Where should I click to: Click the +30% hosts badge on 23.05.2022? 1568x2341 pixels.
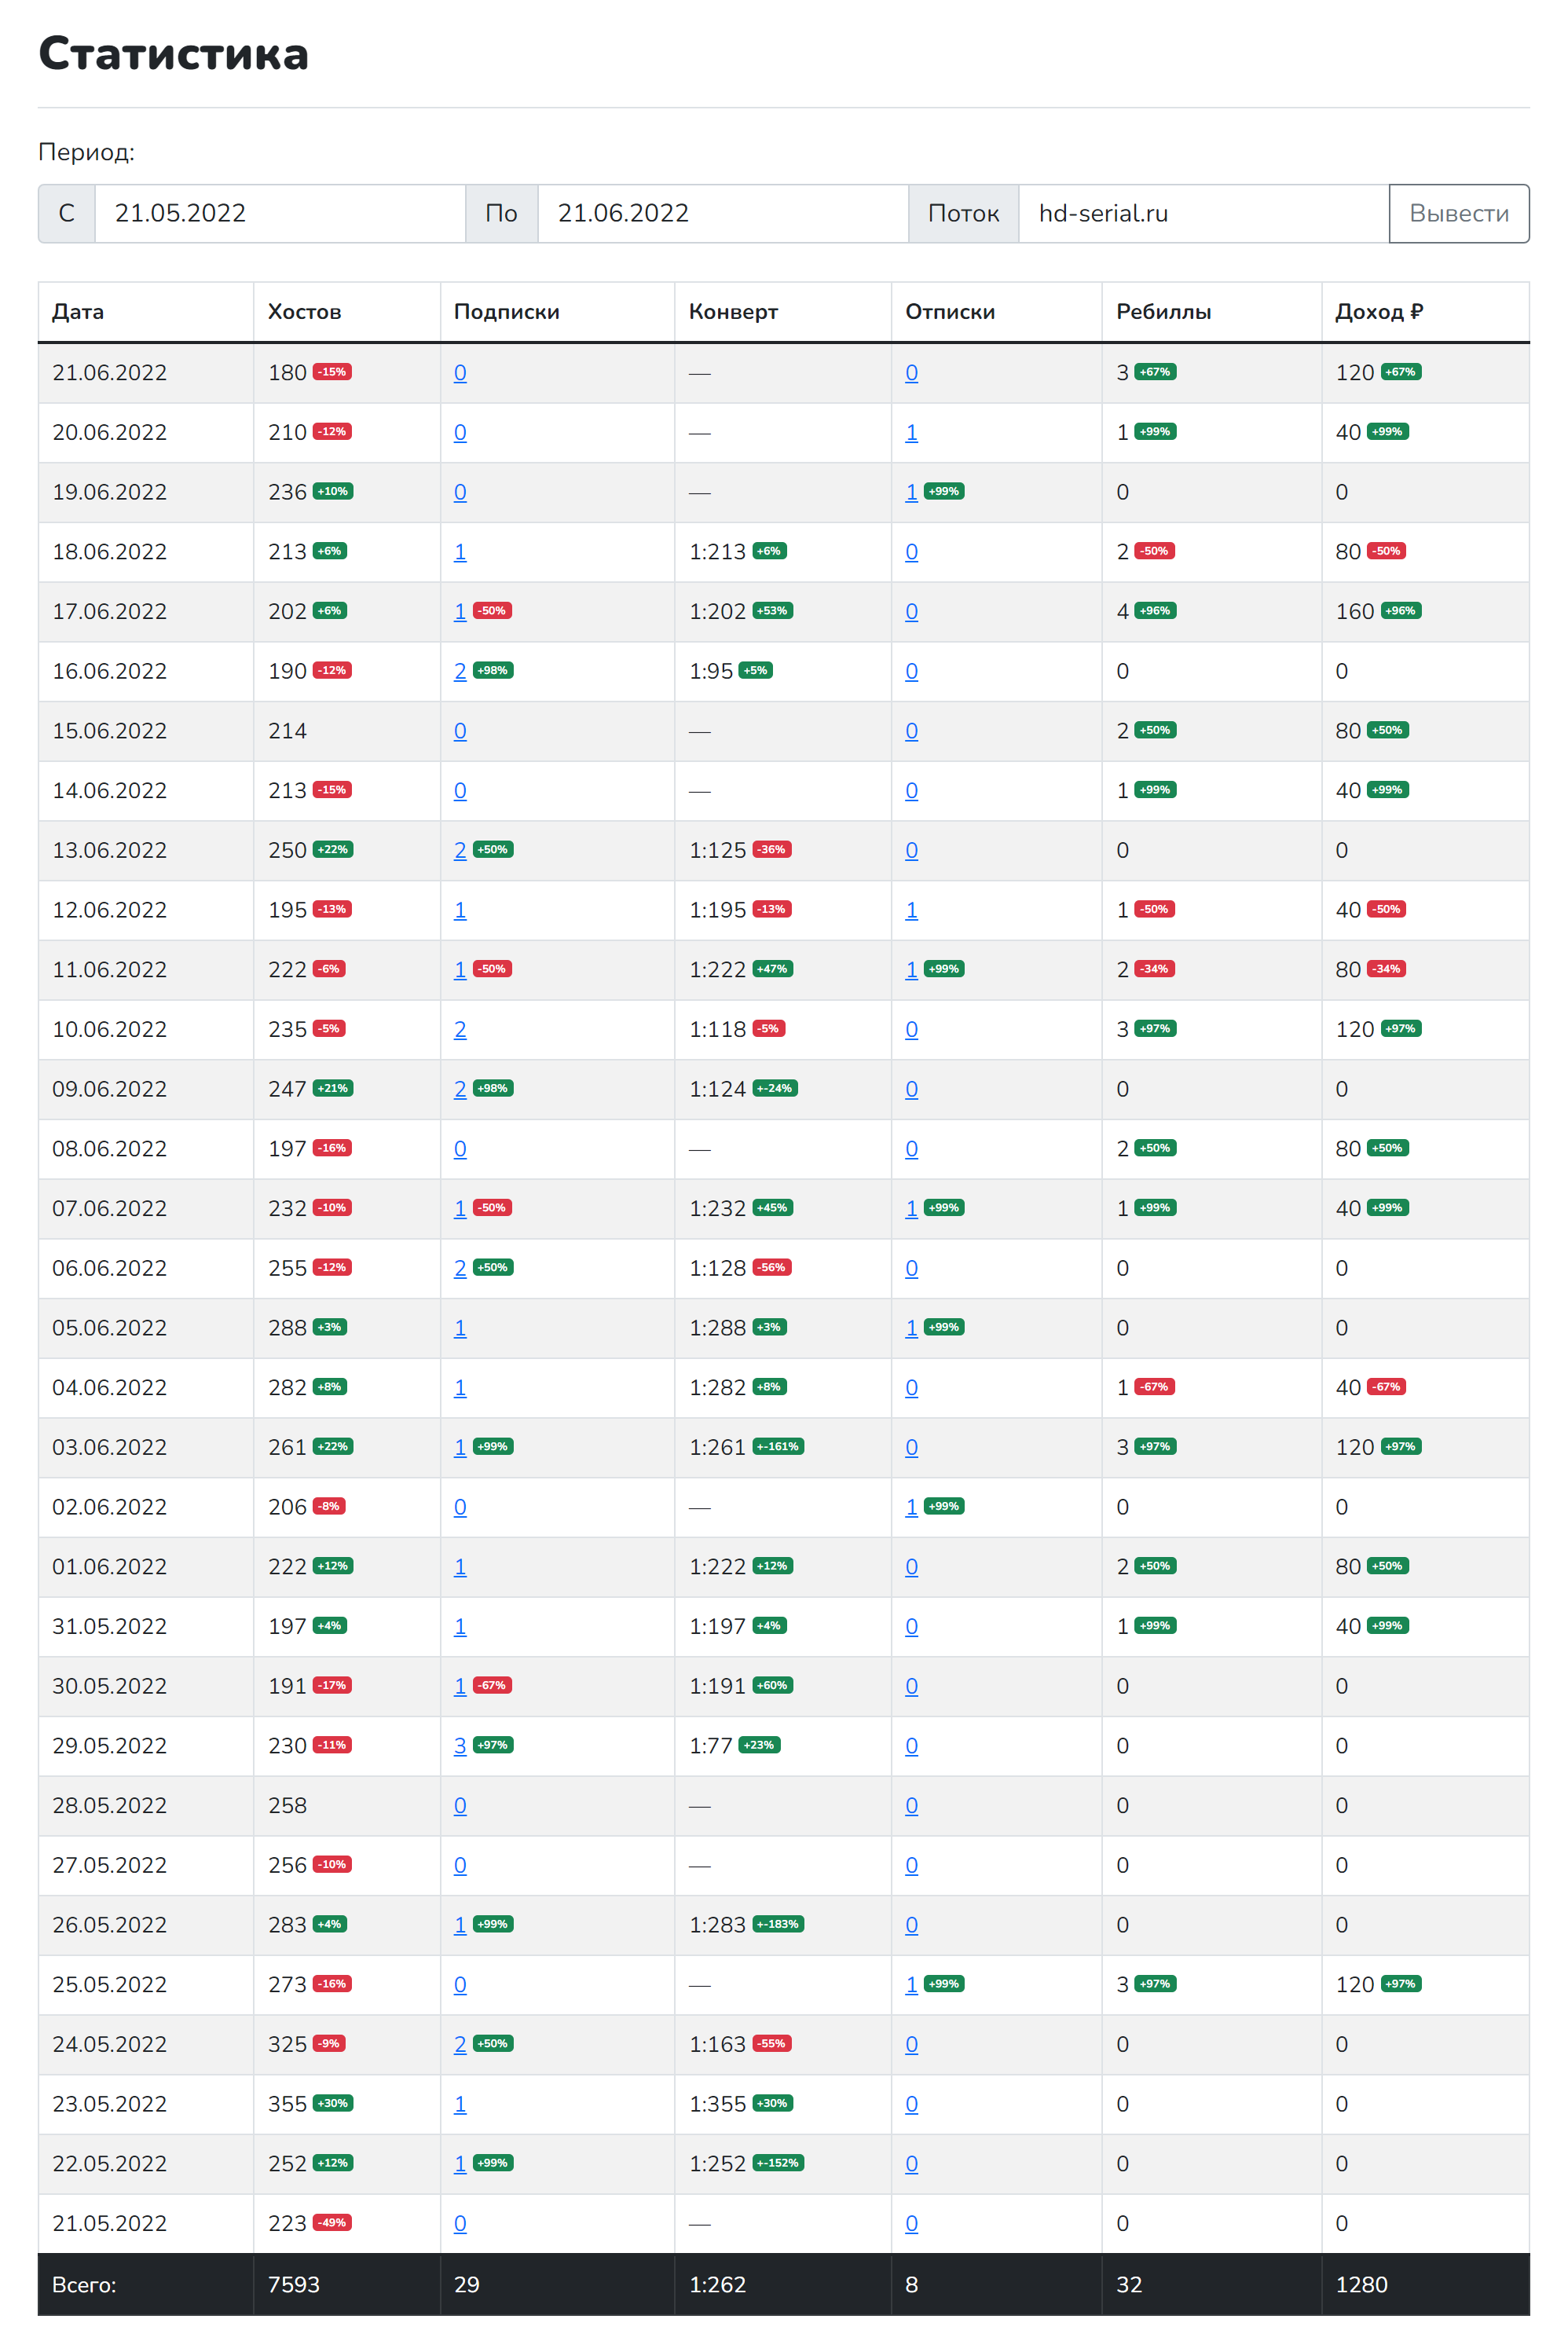coord(332,2103)
